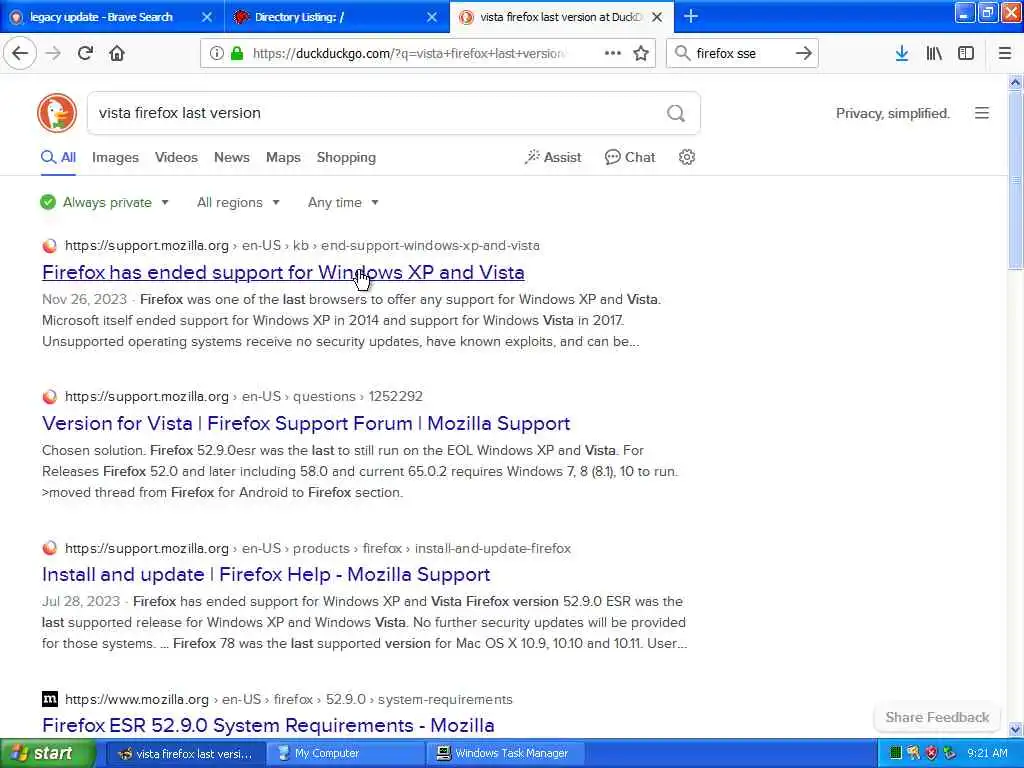Click the mozilla.org 52.9.0 system-requirements URL
Screen dimensions: 1024x768
click(x=289, y=699)
